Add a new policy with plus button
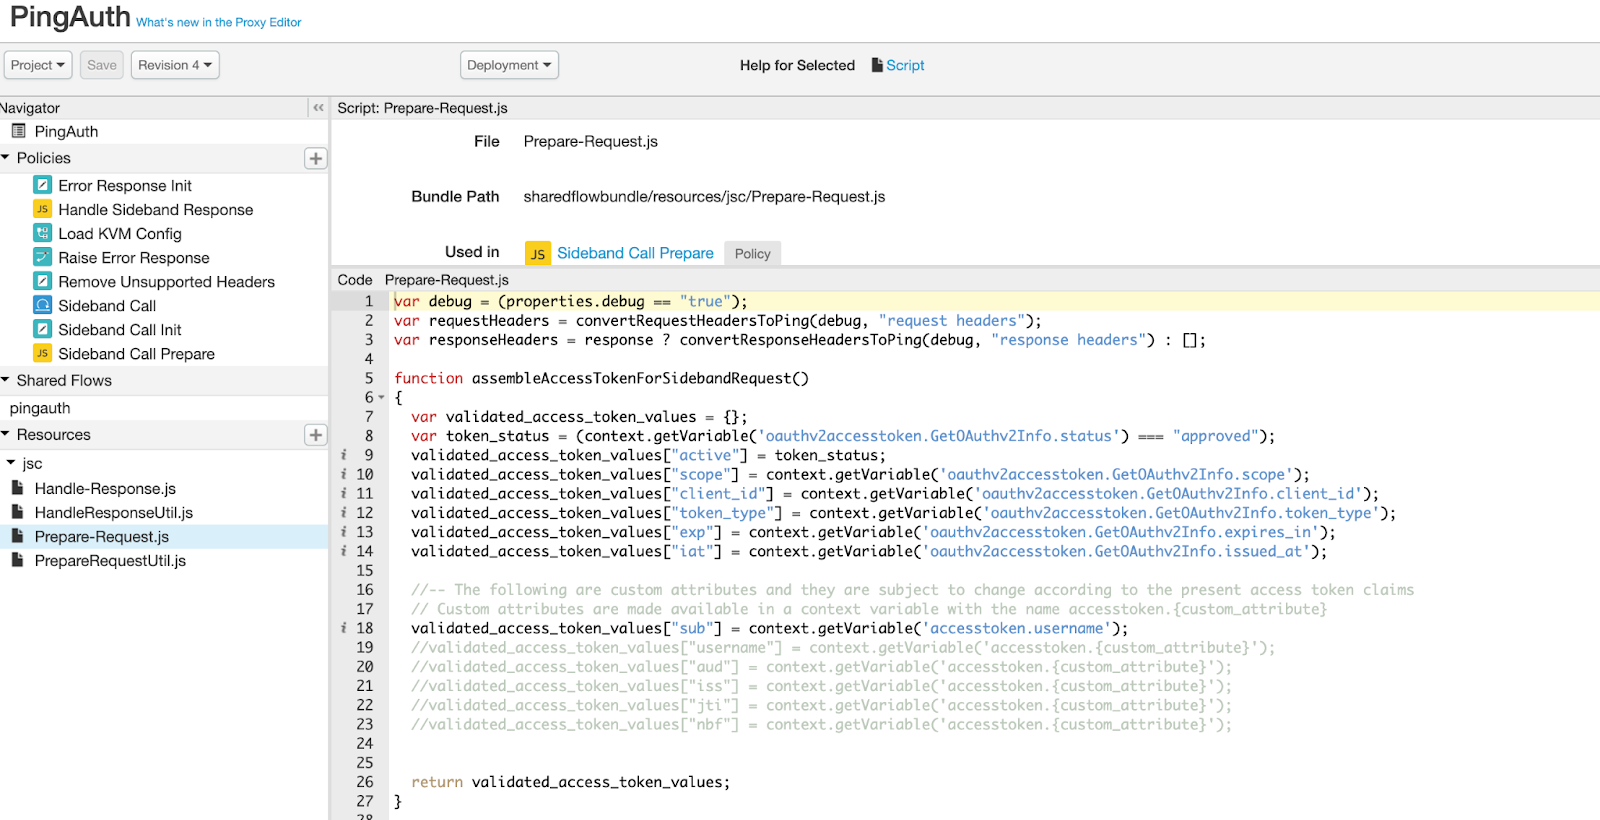The height and width of the screenshot is (820, 1600). tap(315, 158)
